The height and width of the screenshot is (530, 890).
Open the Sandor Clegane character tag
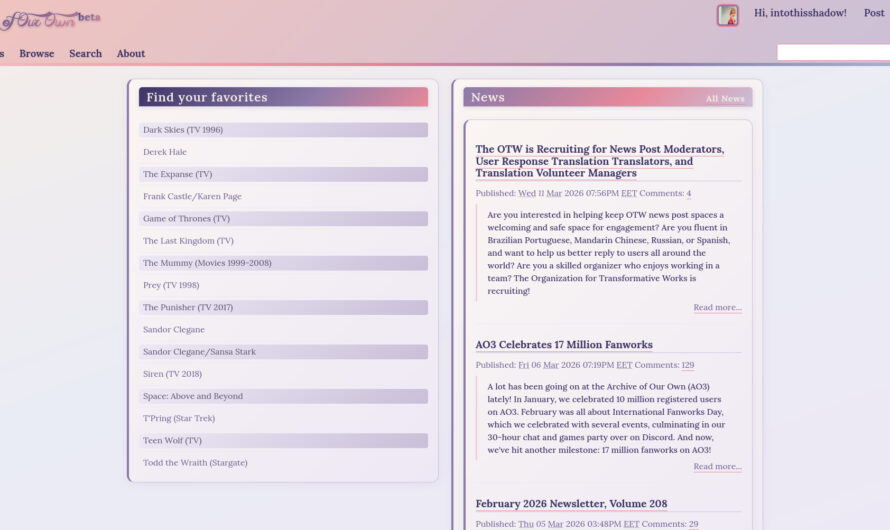[x=174, y=329]
